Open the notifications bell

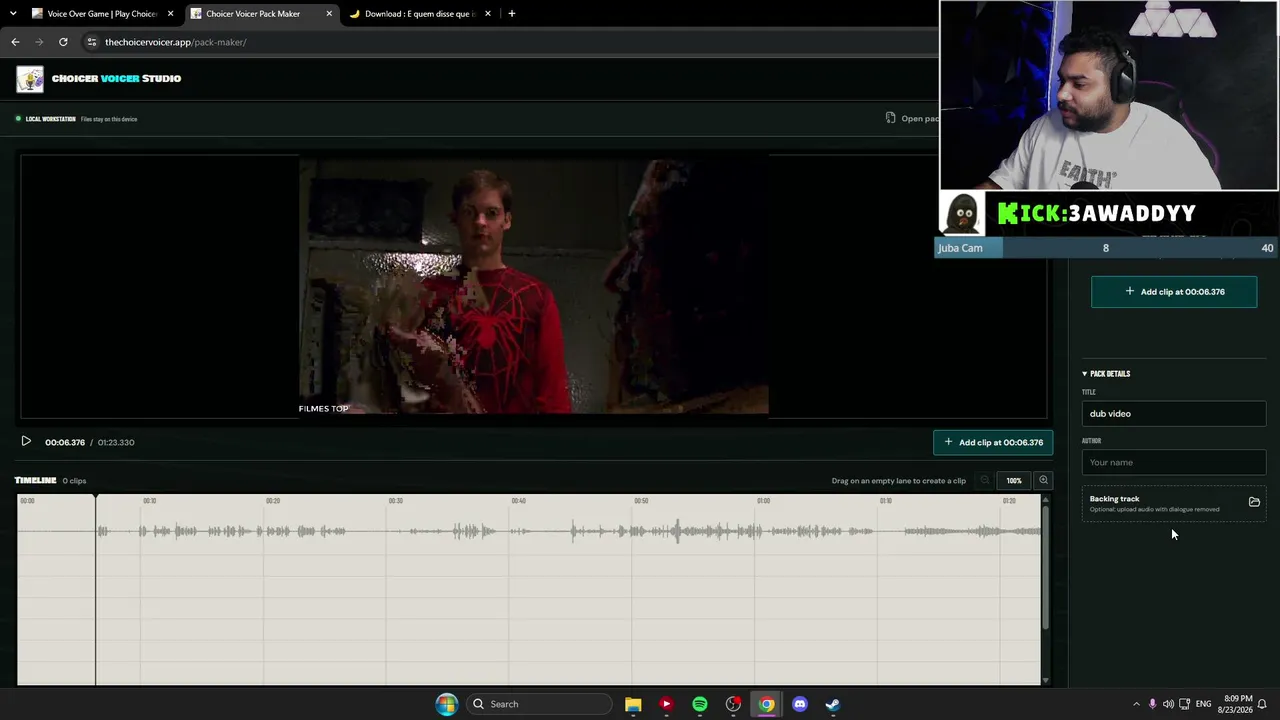click(x=1262, y=704)
